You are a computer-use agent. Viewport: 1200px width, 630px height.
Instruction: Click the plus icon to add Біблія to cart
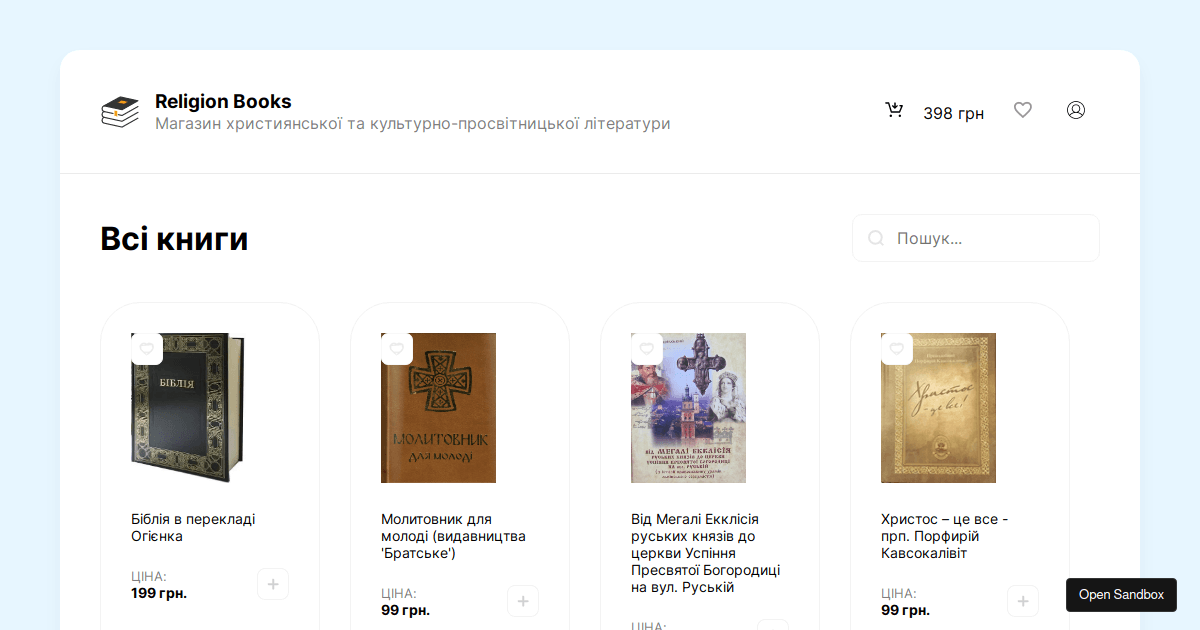tap(273, 584)
